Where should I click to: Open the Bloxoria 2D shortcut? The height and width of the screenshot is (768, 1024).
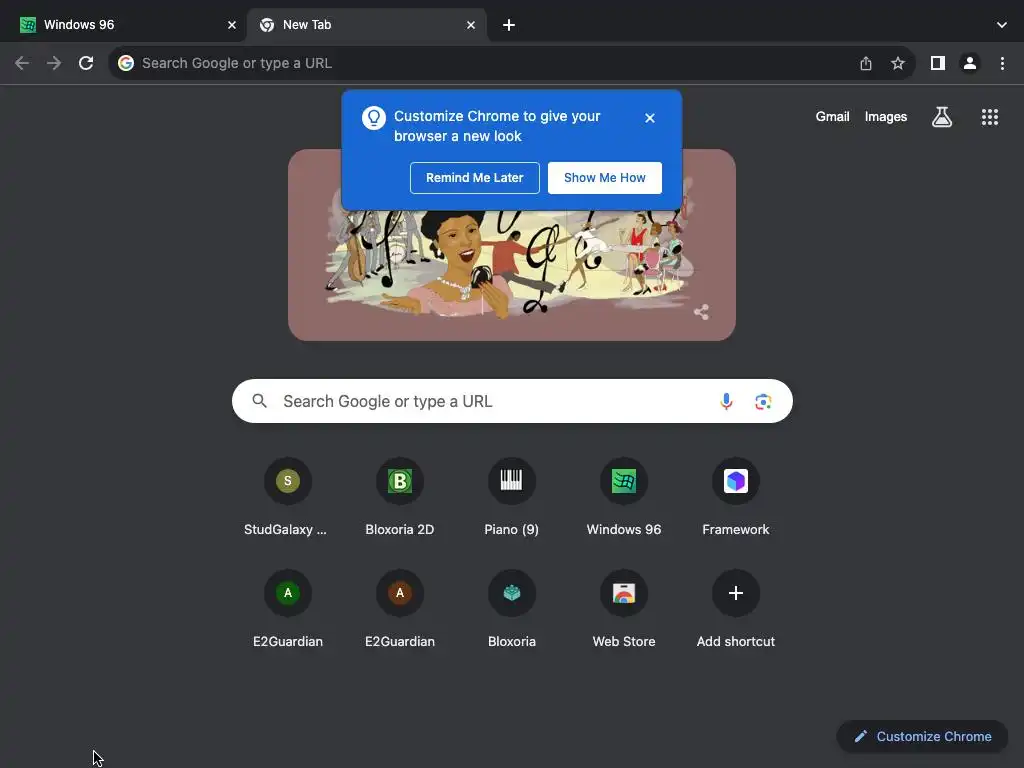pyautogui.click(x=400, y=497)
